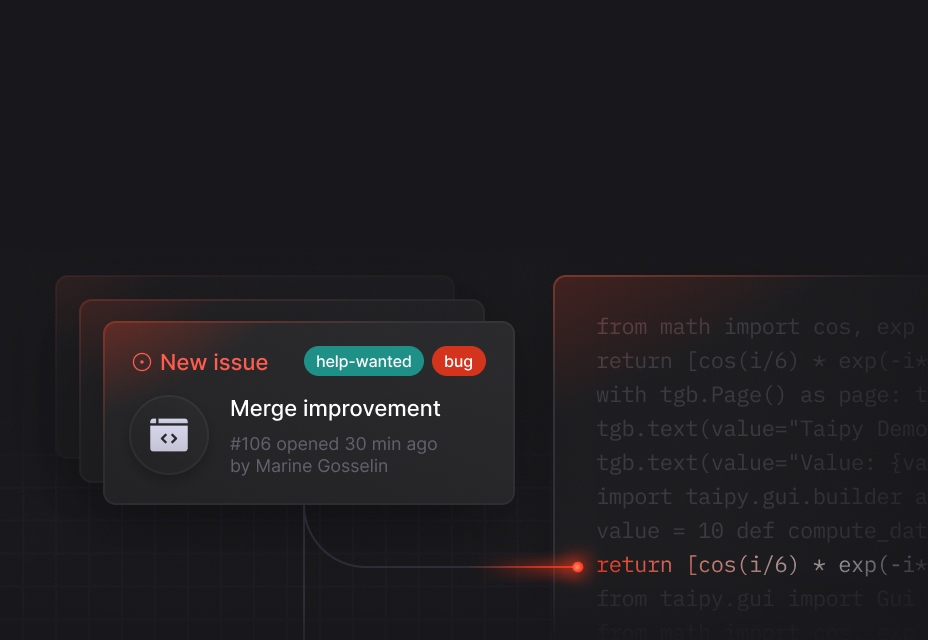The width and height of the screenshot is (928, 640).
Task: Select the 'import taipy.gui.builder' code line
Action: 760,497
